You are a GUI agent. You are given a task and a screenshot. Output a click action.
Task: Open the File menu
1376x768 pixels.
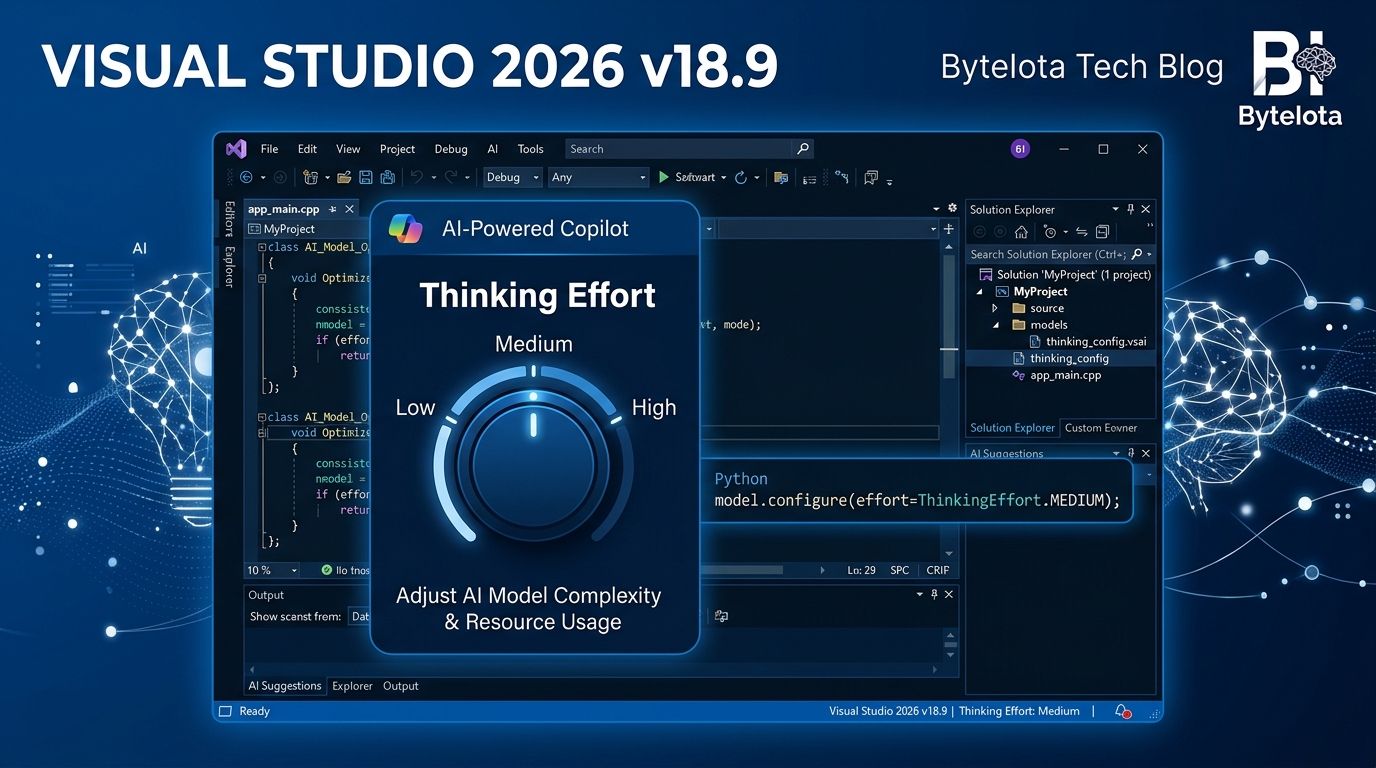coord(269,149)
